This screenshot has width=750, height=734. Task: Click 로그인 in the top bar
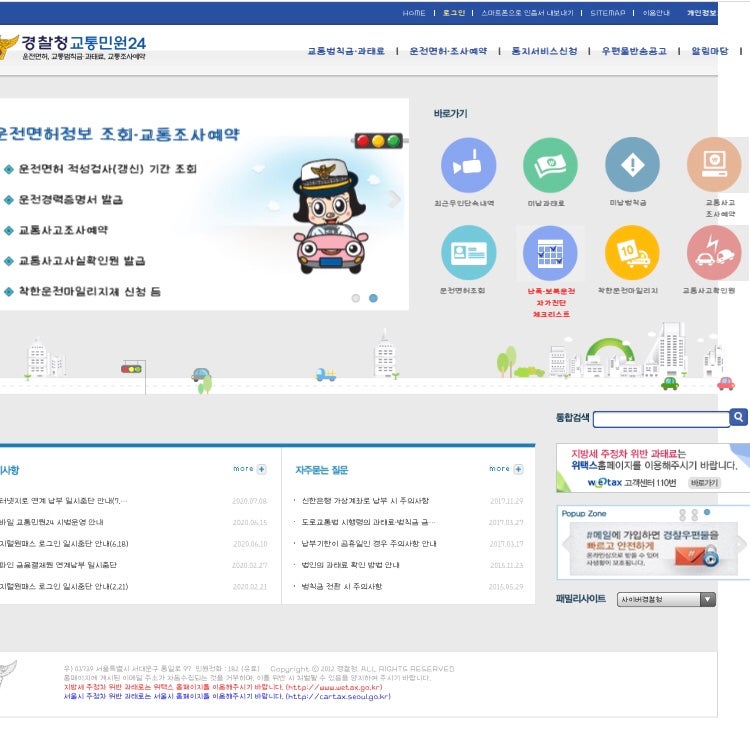click(453, 13)
